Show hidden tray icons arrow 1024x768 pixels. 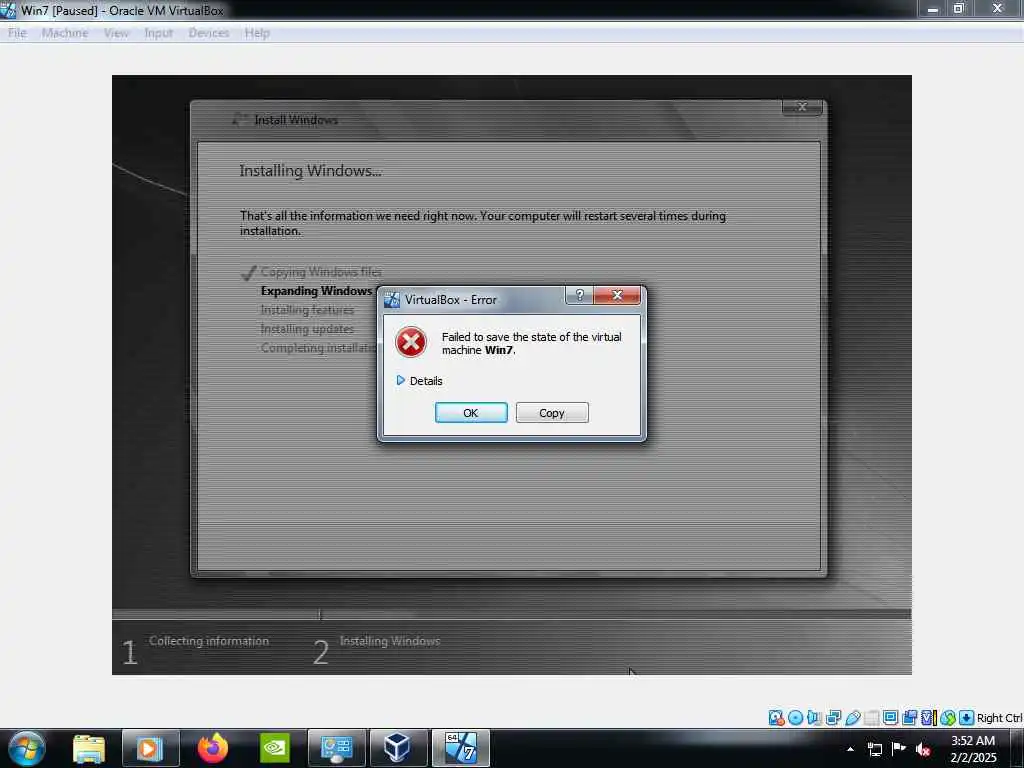point(850,749)
